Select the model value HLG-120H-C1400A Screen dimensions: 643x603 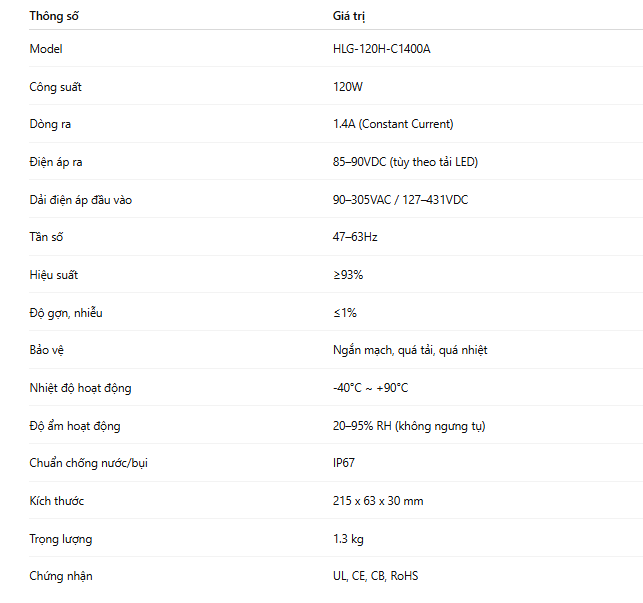tap(381, 49)
